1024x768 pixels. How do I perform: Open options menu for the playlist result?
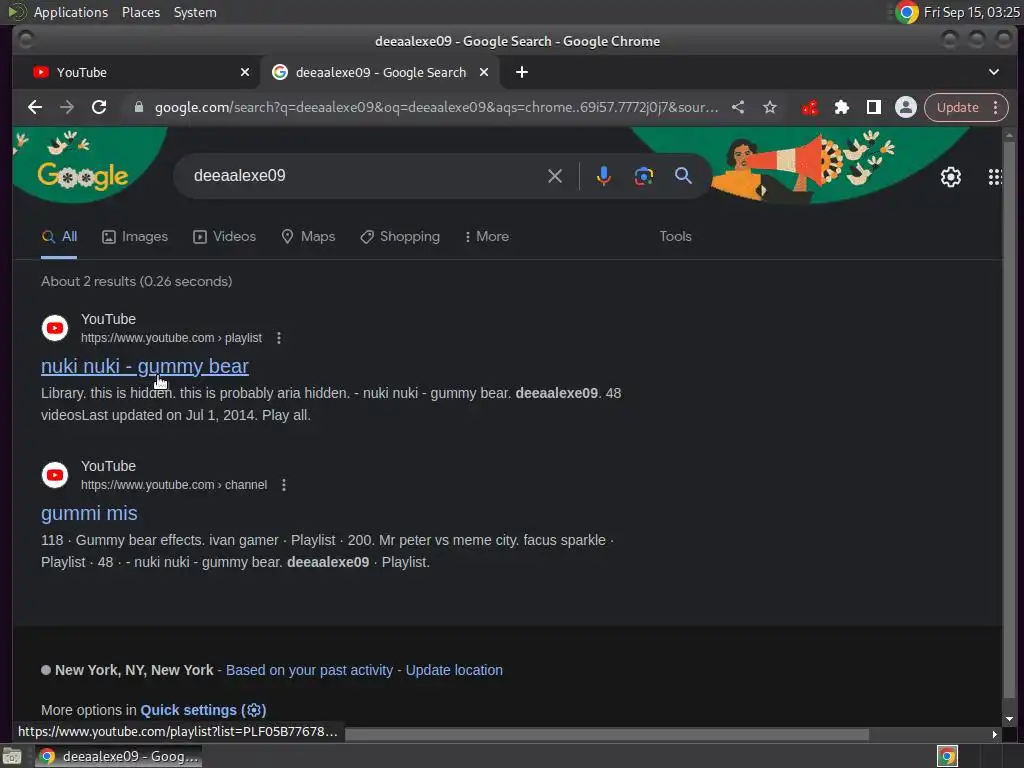(279, 338)
